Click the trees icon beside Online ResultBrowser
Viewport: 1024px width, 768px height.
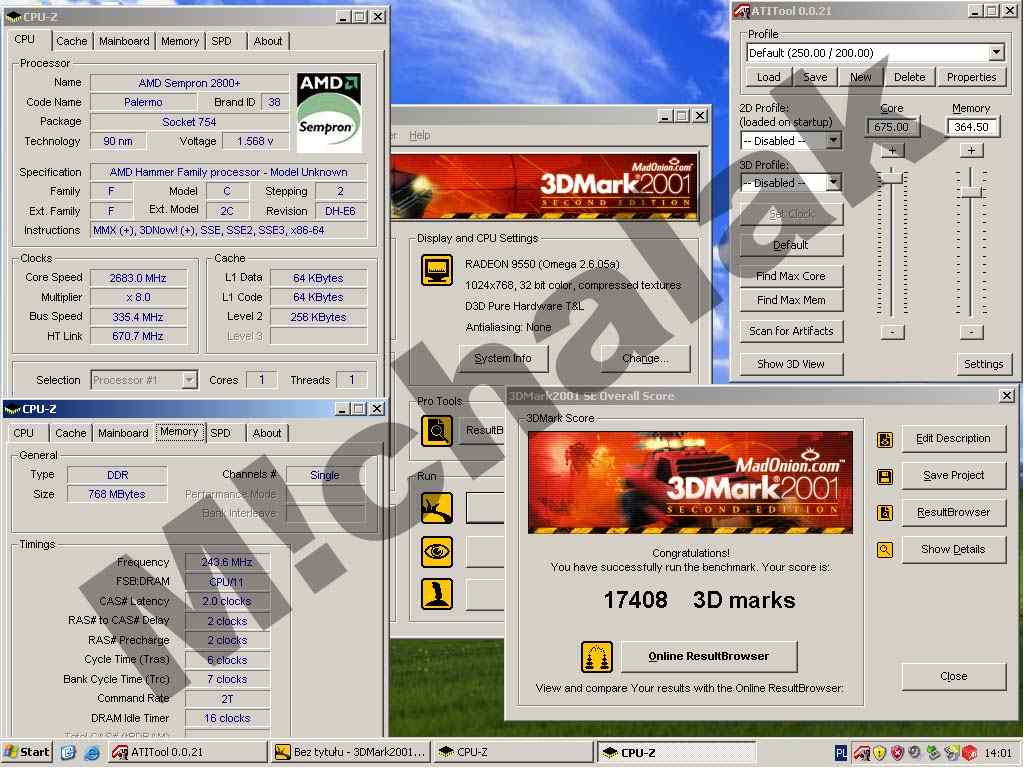(x=597, y=656)
